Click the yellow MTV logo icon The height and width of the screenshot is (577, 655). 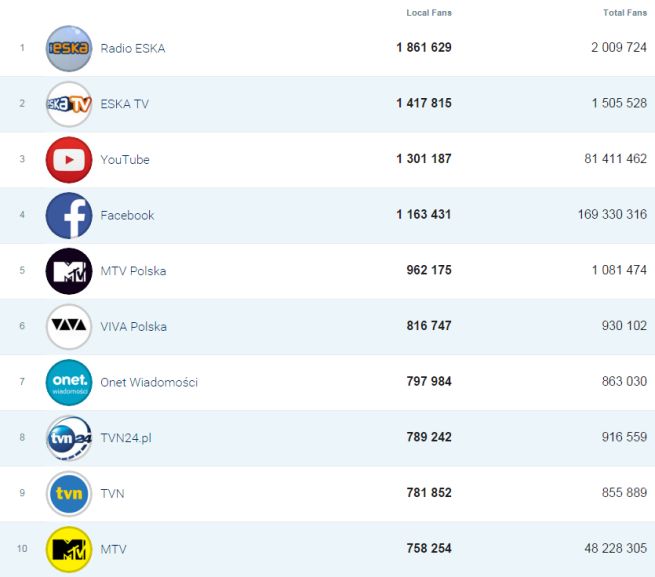click(x=68, y=549)
